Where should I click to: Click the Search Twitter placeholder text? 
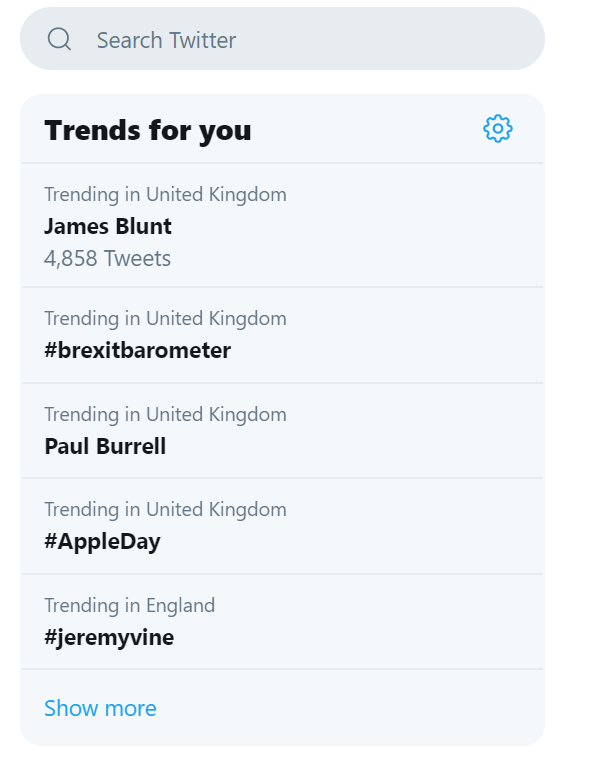click(166, 40)
